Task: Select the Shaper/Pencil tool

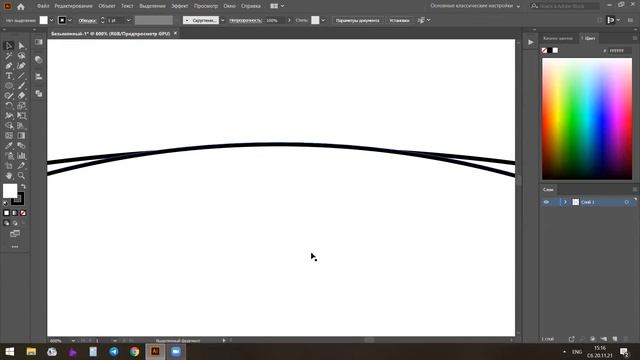Action: (9, 96)
